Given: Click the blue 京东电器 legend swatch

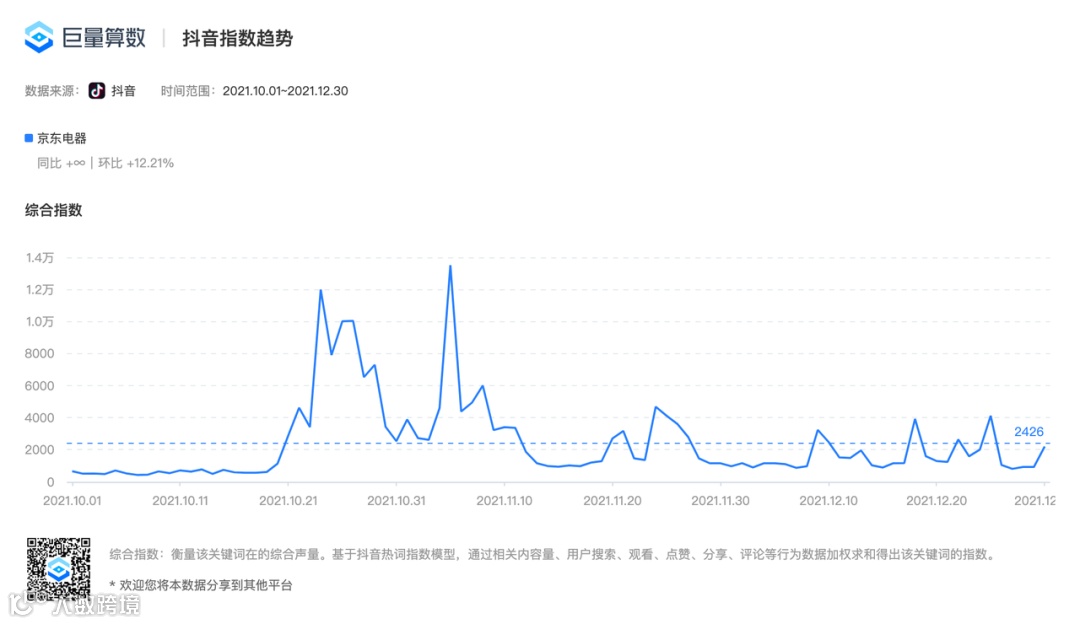Looking at the screenshot, I should point(29,138).
